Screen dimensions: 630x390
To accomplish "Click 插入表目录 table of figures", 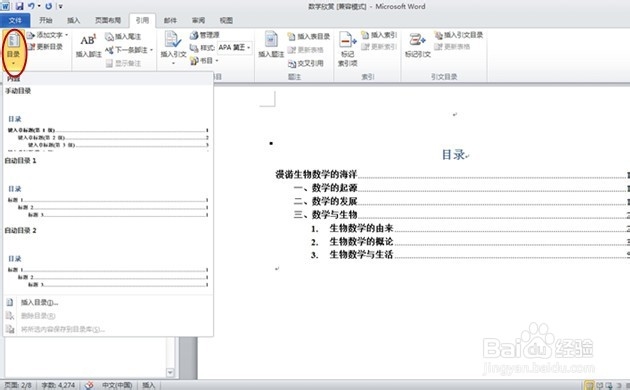I will click(x=309, y=37).
